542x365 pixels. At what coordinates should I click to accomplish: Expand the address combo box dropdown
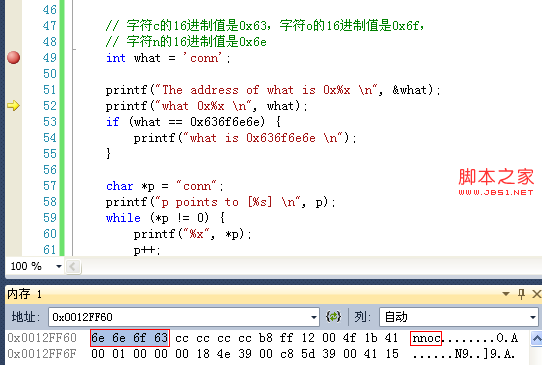coord(314,317)
